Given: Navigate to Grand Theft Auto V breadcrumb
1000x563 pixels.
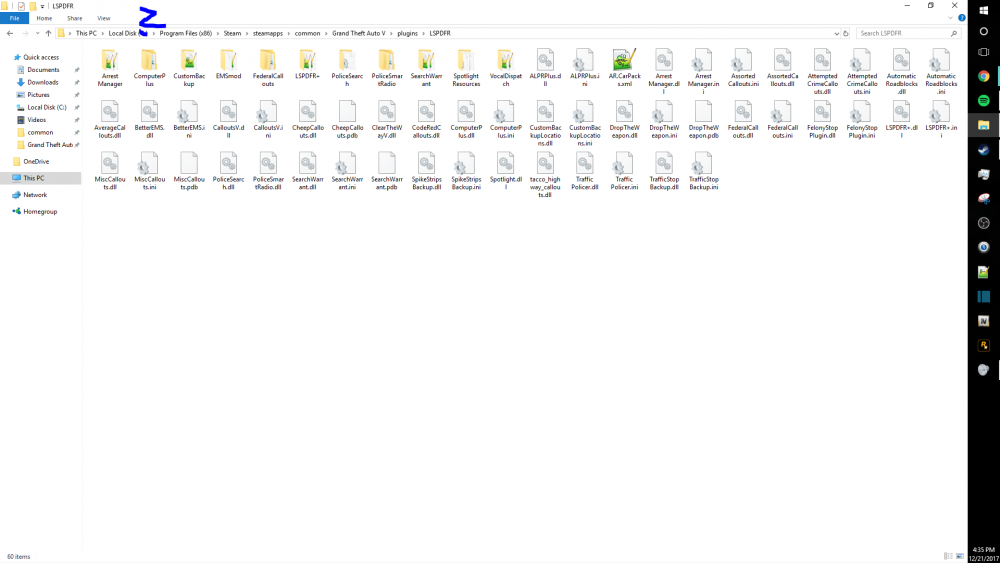Looking at the screenshot, I should pyautogui.click(x=358, y=33).
